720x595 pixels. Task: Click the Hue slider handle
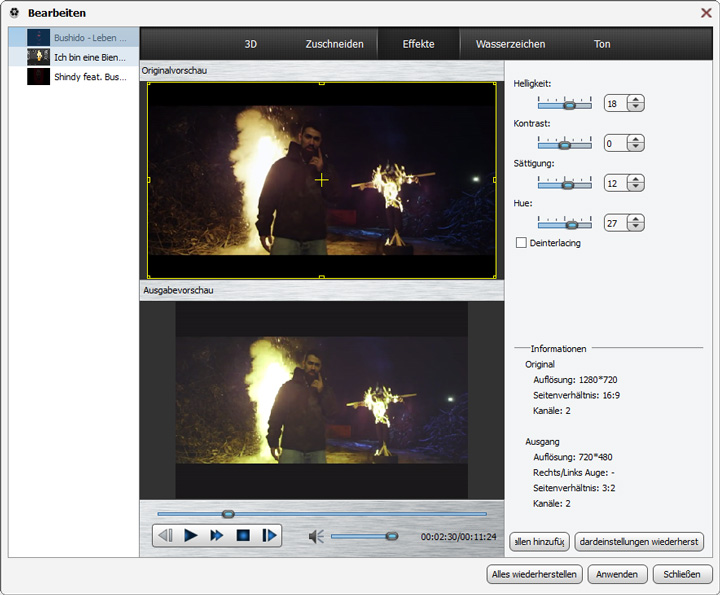click(x=572, y=225)
